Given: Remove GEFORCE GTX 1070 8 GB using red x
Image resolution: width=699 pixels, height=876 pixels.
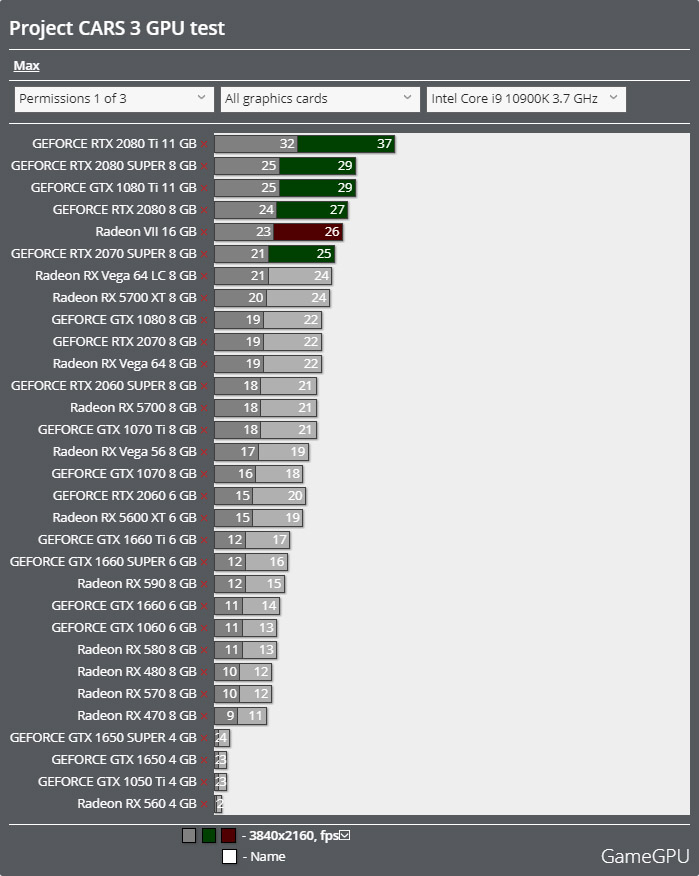Looking at the screenshot, I should [x=205, y=474].
